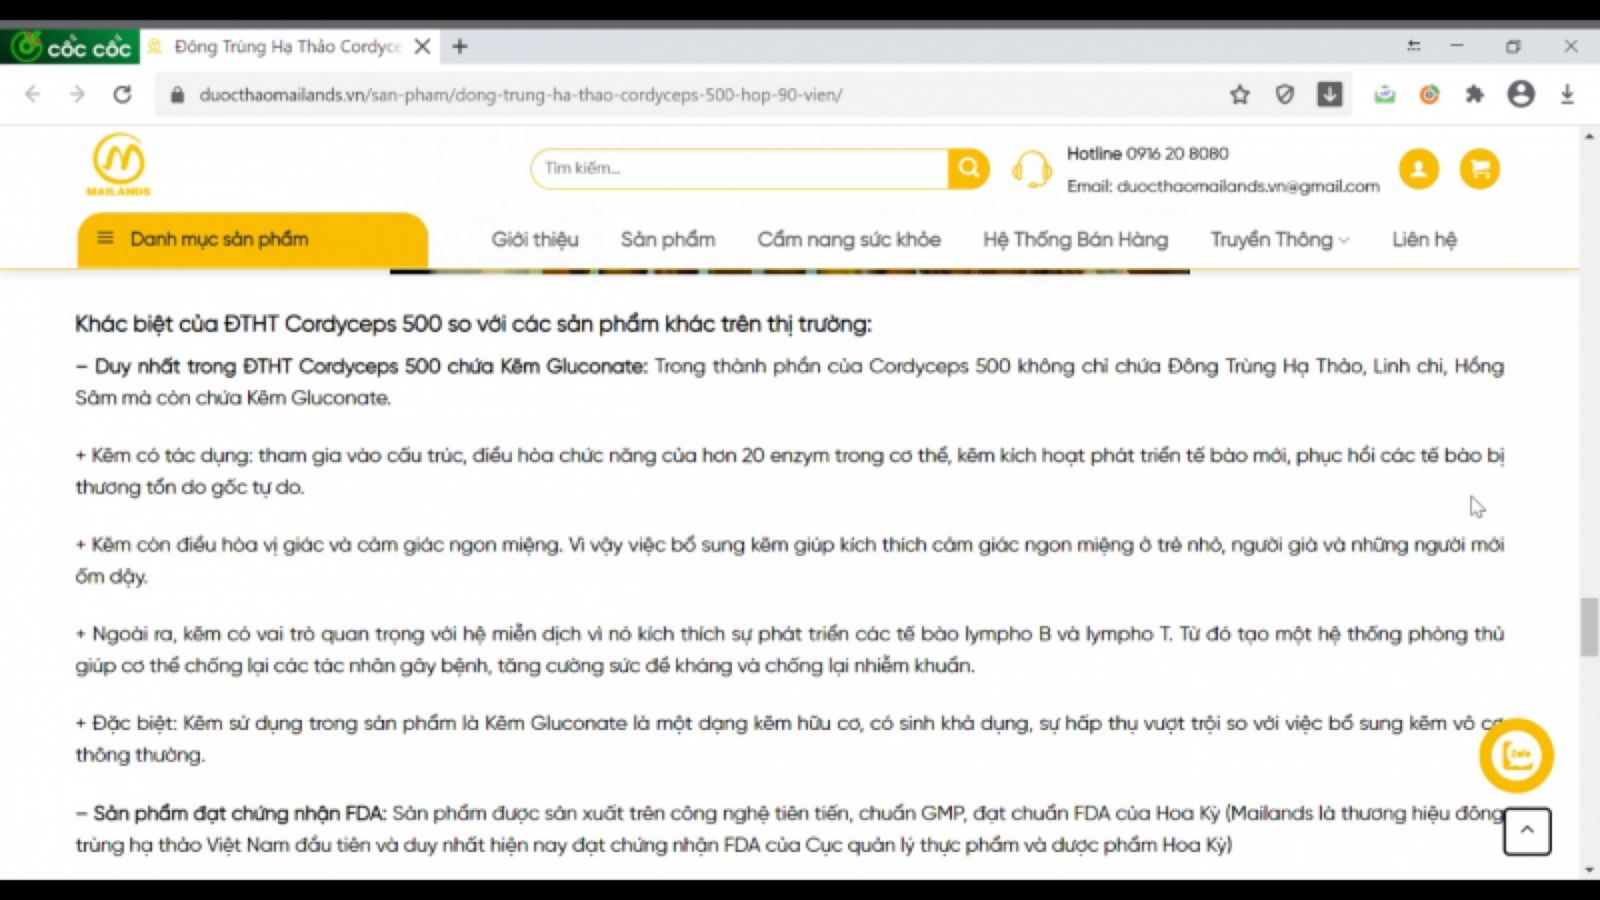Expand Danh mục sản phẩm category menu
The height and width of the screenshot is (900, 1600).
[x=253, y=239]
